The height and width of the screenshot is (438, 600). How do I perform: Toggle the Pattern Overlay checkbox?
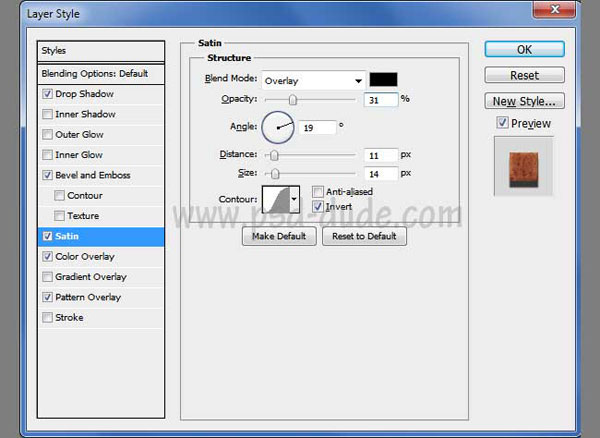[x=47, y=297]
